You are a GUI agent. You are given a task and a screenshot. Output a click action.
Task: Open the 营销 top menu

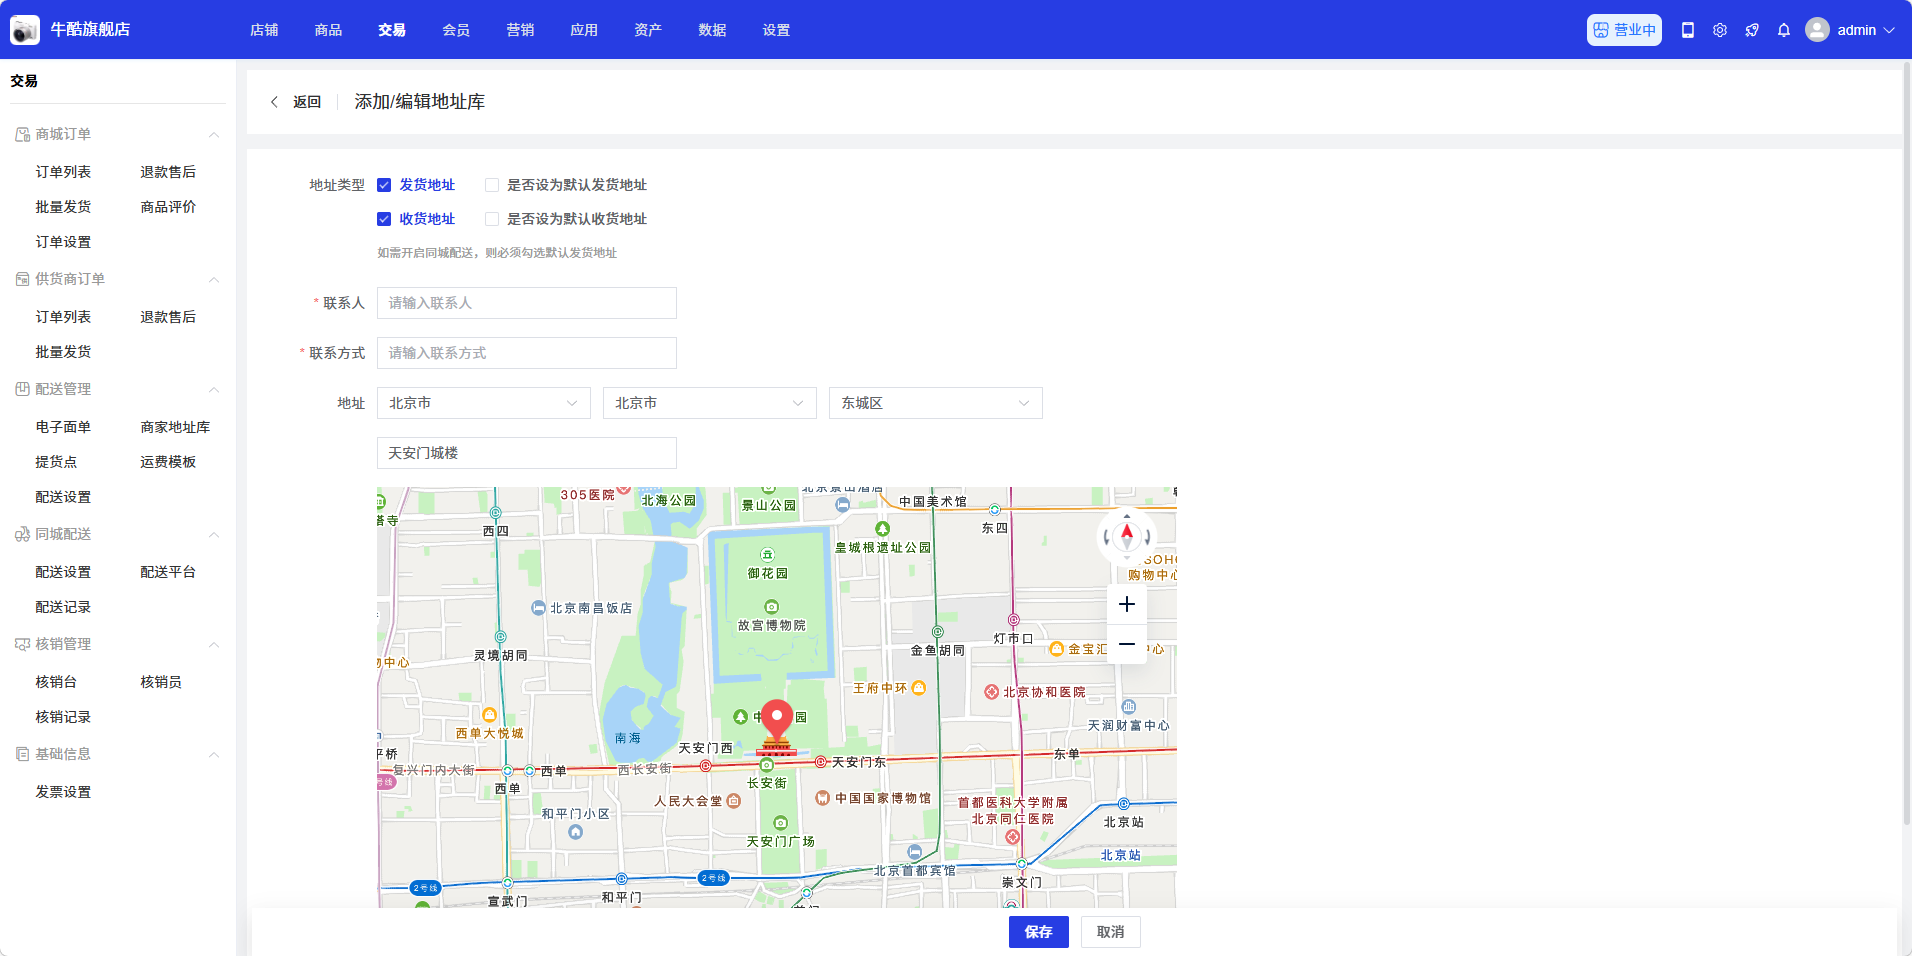[x=520, y=30]
